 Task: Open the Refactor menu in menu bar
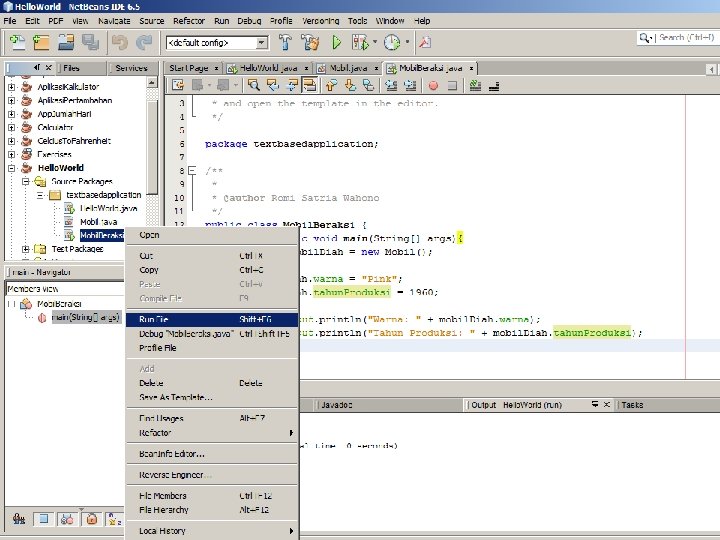coord(188,20)
